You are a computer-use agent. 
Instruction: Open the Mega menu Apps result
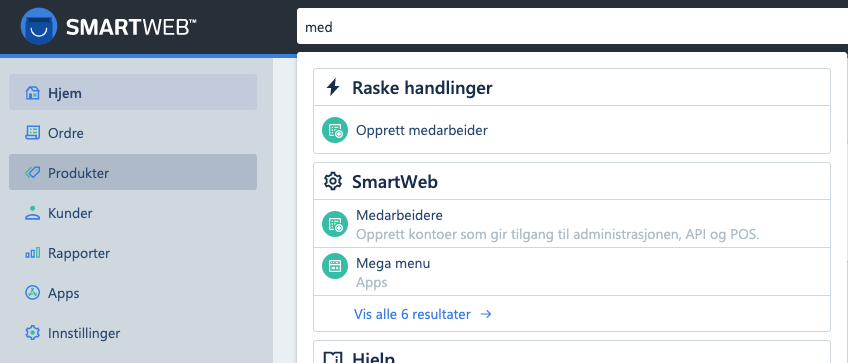tap(572, 272)
